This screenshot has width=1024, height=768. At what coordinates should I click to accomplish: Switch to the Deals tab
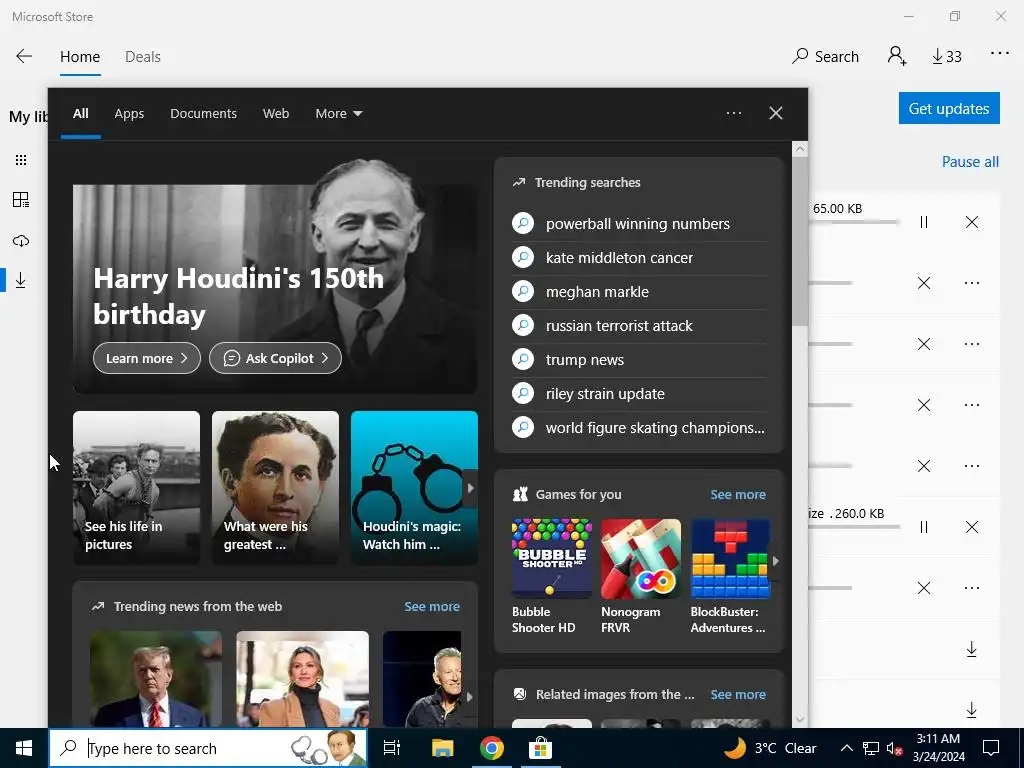[143, 57]
